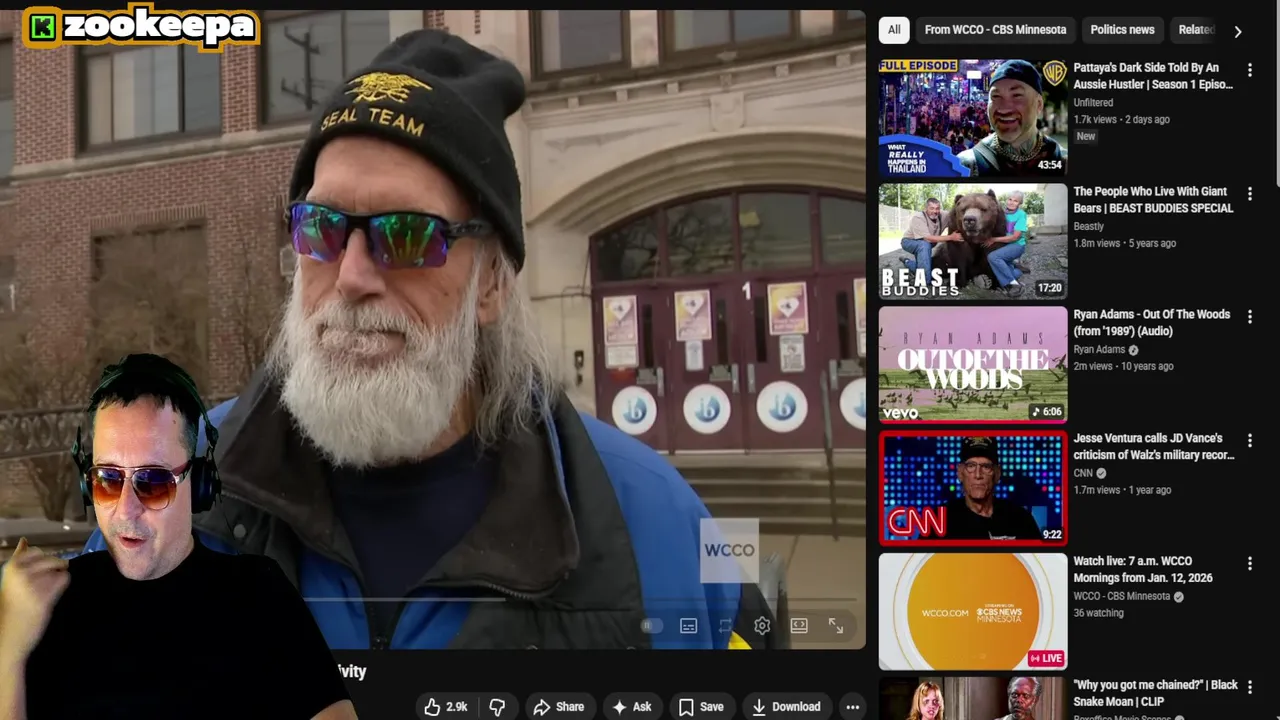The width and height of the screenshot is (1280, 720).
Task: Click the Ask AI button
Action: tap(632, 707)
